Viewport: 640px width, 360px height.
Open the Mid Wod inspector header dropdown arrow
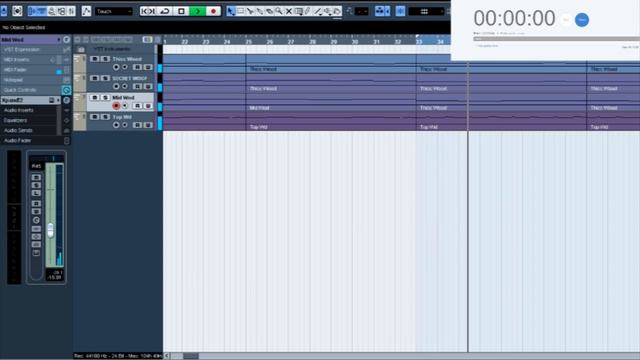pyautogui.click(x=58, y=40)
